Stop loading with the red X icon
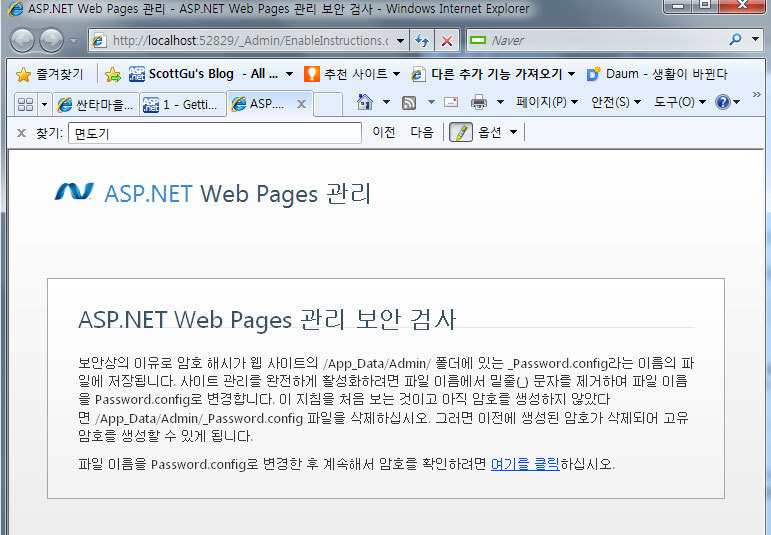 tap(447, 41)
